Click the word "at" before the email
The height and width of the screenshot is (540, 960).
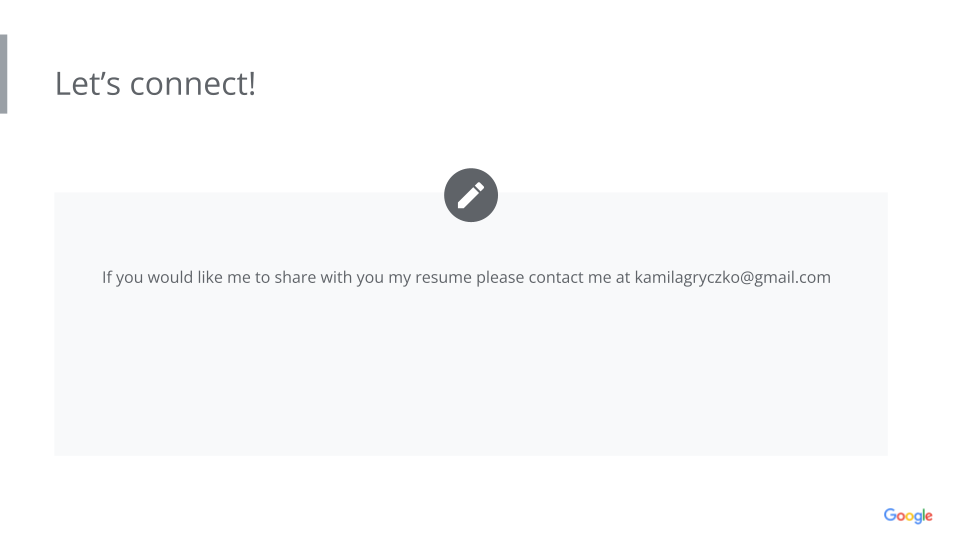(622, 277)
